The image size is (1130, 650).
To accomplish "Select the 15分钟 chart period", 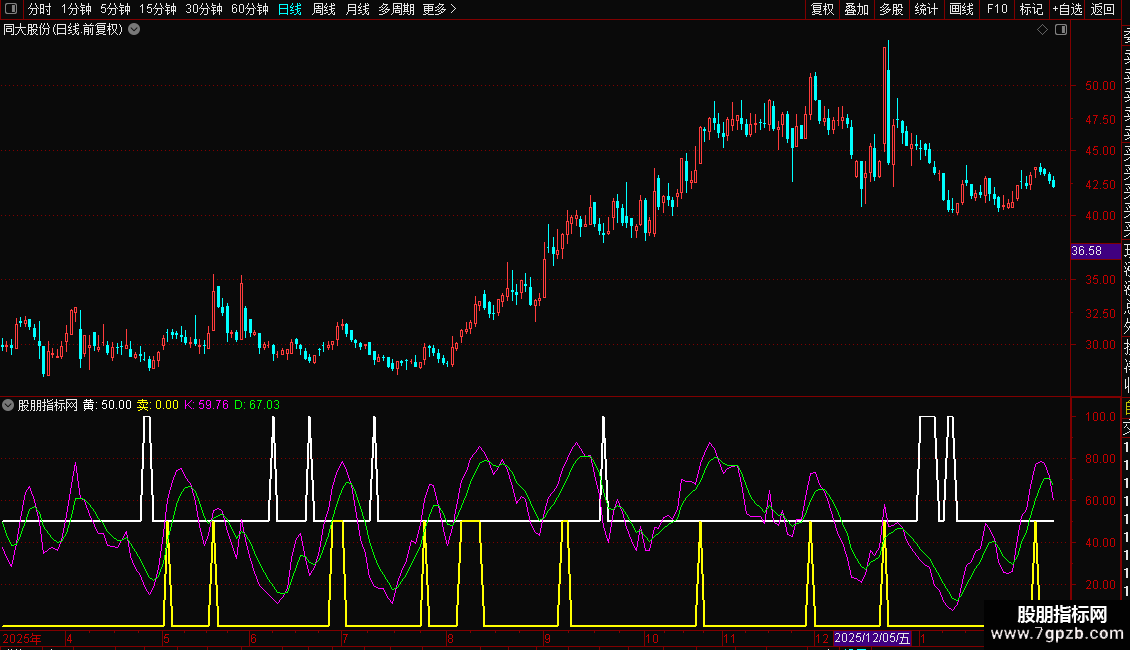I will [157, 9].
